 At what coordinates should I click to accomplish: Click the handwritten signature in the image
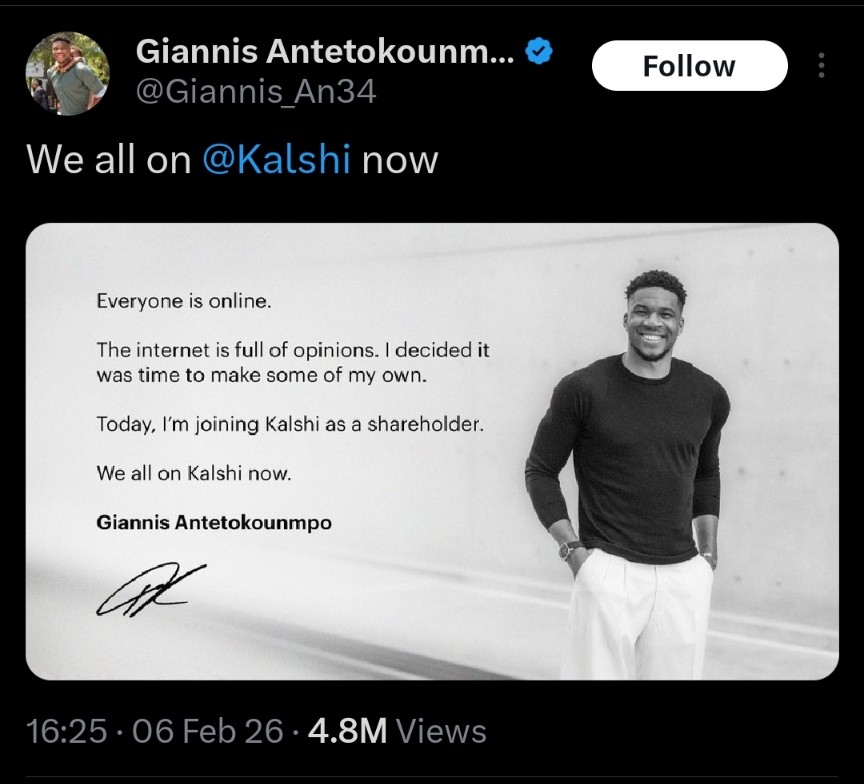(151, 589)
